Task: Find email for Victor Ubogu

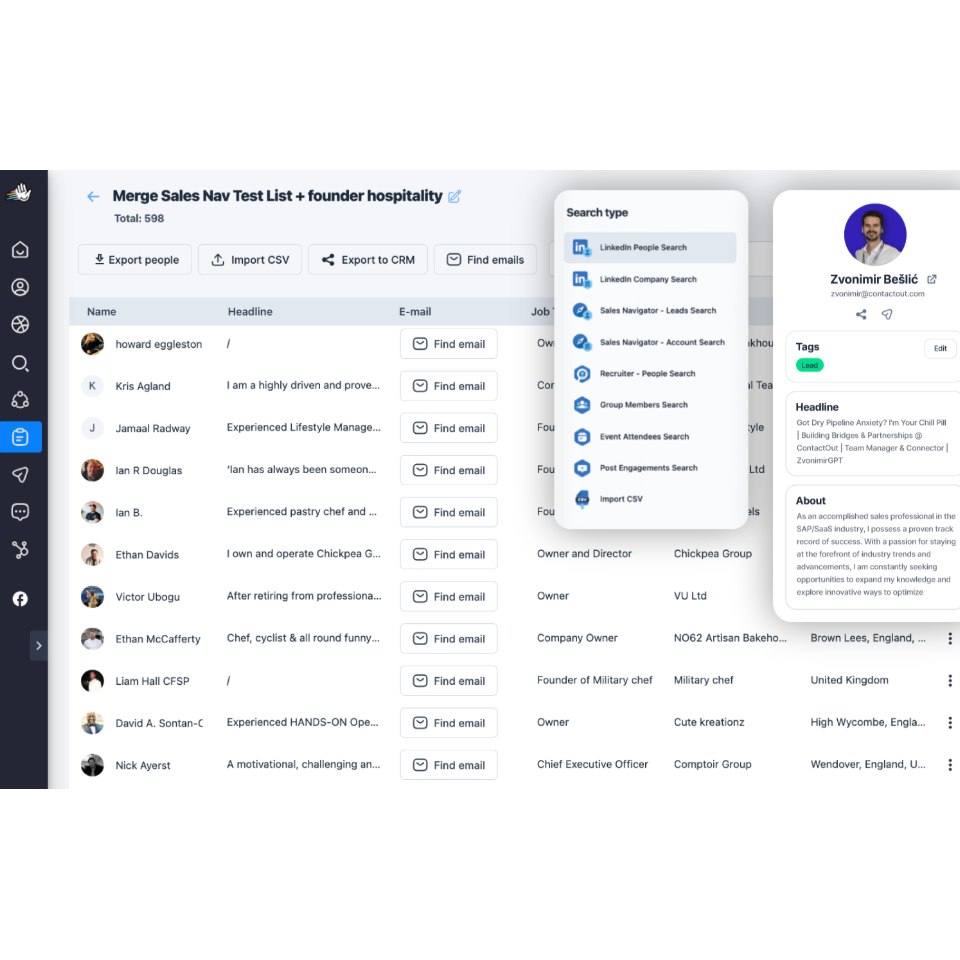Action: [449, 597]
